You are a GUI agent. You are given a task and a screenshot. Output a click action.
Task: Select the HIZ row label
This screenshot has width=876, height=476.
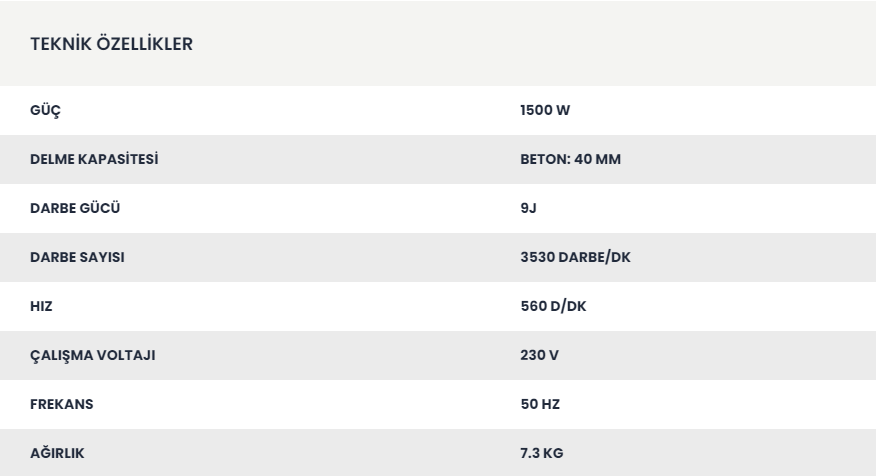[x=41, y=306]
